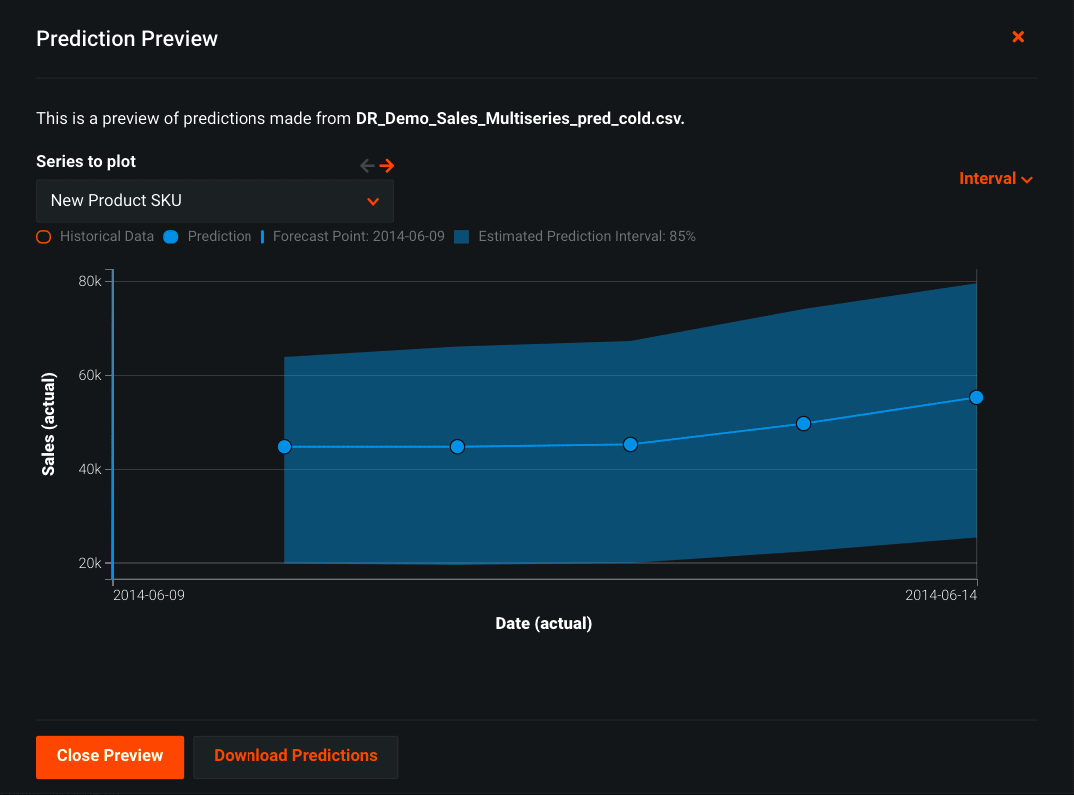Toggle the Prediction legend blue dot
The image size is (1074, 795).
pyautogui.click(x=170, y=237)
